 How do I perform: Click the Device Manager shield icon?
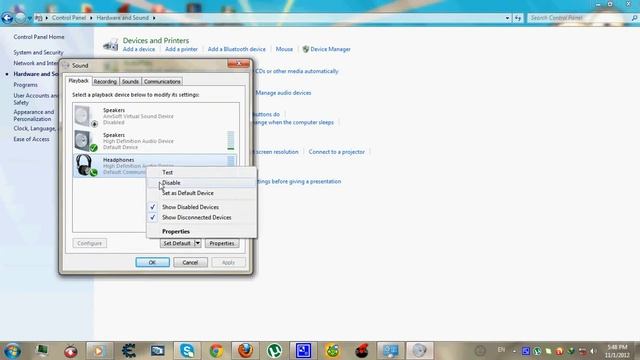click(x=305, y=49)
